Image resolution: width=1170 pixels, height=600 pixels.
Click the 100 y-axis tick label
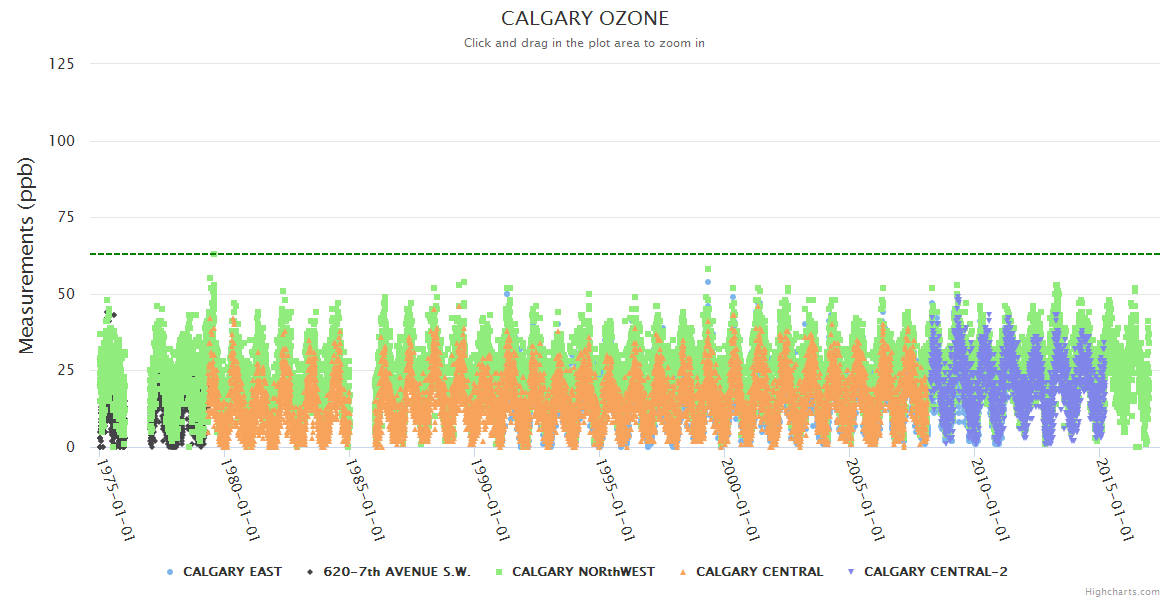62,141
